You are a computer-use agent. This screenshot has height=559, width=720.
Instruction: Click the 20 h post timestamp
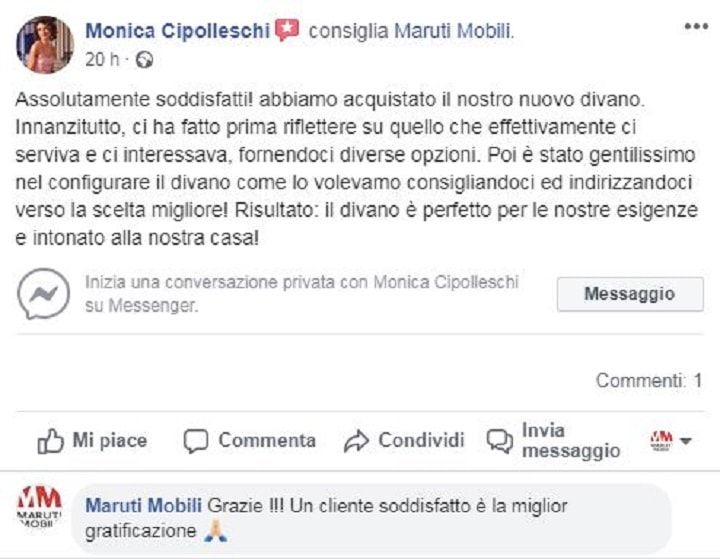click(103, 60)
